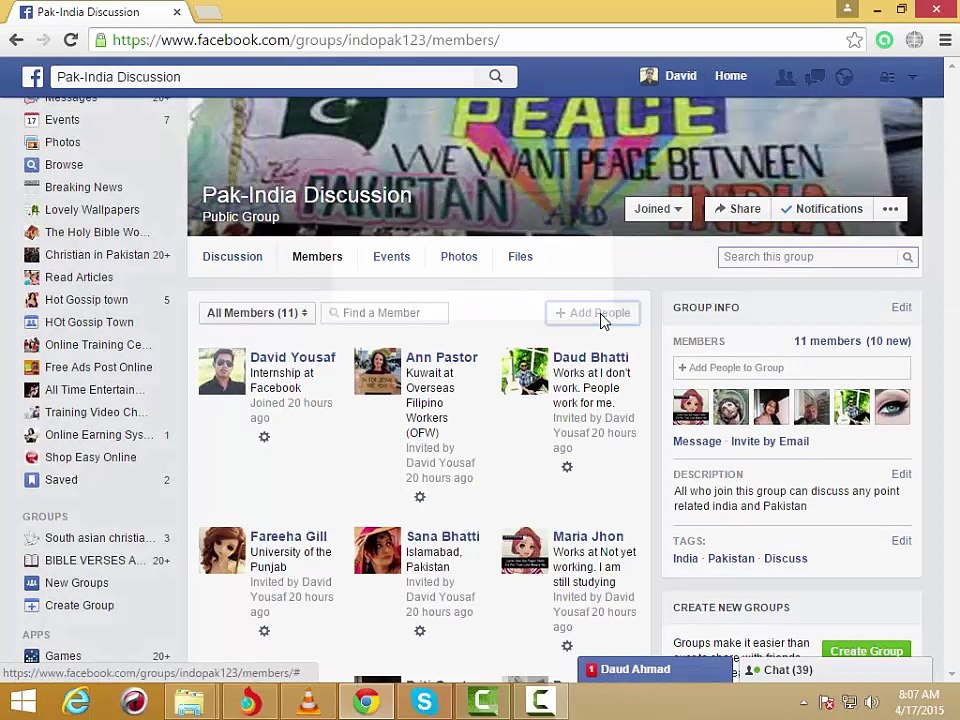Screen dimensions: 960x720
Task: Open the messages icon in header
Action: click(x=815, y=77)
